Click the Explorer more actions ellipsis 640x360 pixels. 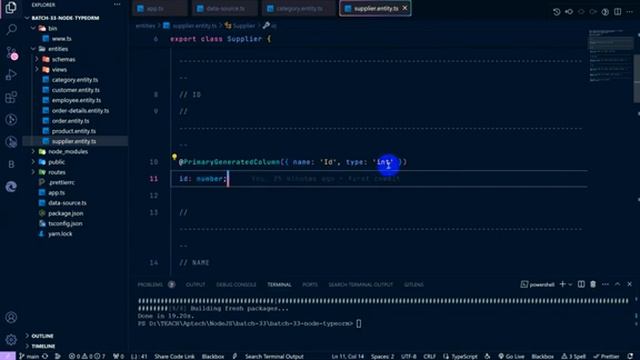tap(117, 4)
